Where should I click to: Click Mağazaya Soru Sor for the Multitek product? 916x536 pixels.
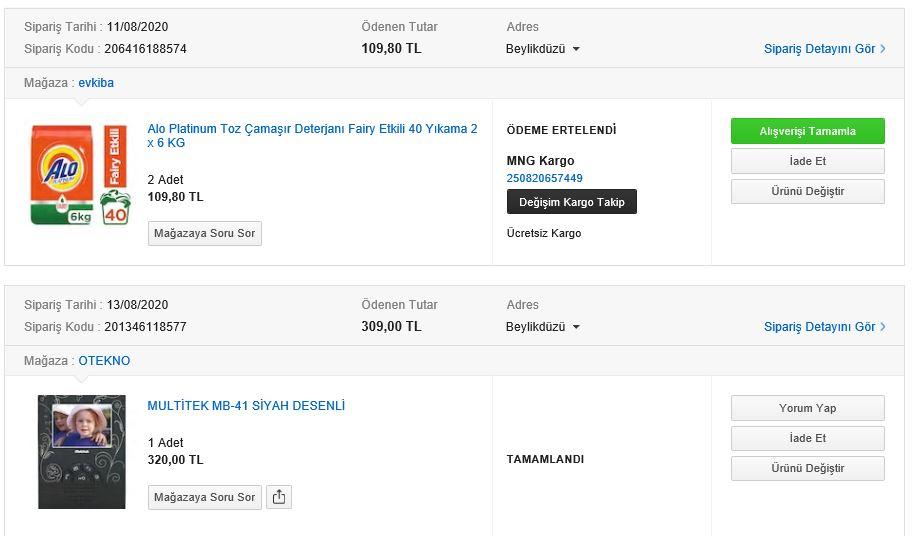[204, 497]
